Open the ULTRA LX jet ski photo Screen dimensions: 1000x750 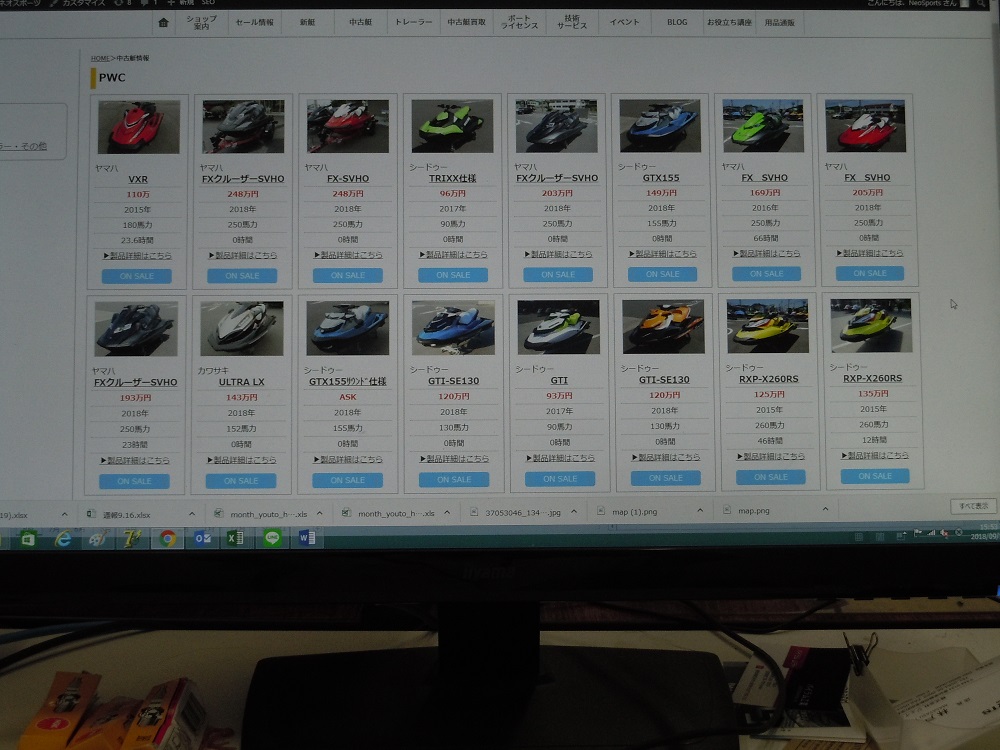[x=242, y=329]
